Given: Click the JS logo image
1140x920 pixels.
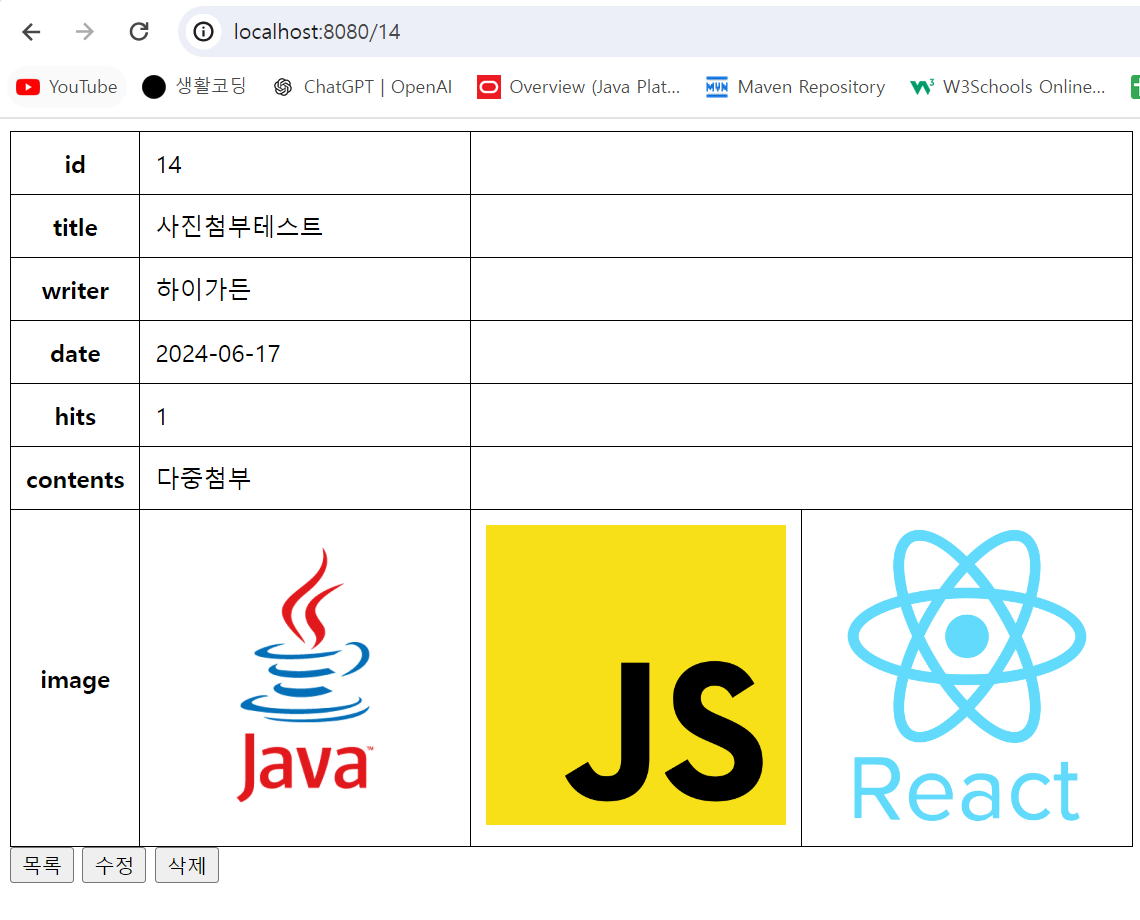Looking at the screenshot, I should coord(635,675).
